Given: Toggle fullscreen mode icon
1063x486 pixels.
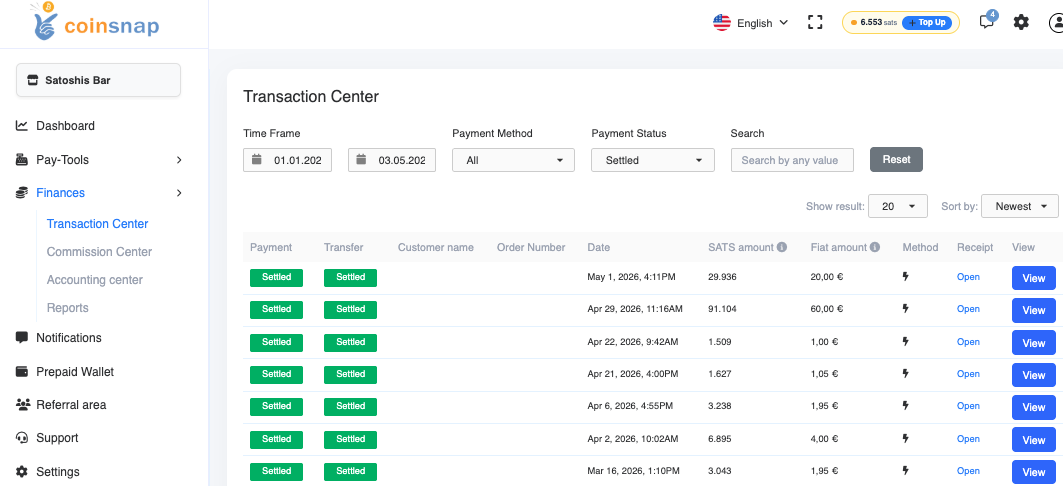Looking at the screenshot, I should [x=815, y=22].
